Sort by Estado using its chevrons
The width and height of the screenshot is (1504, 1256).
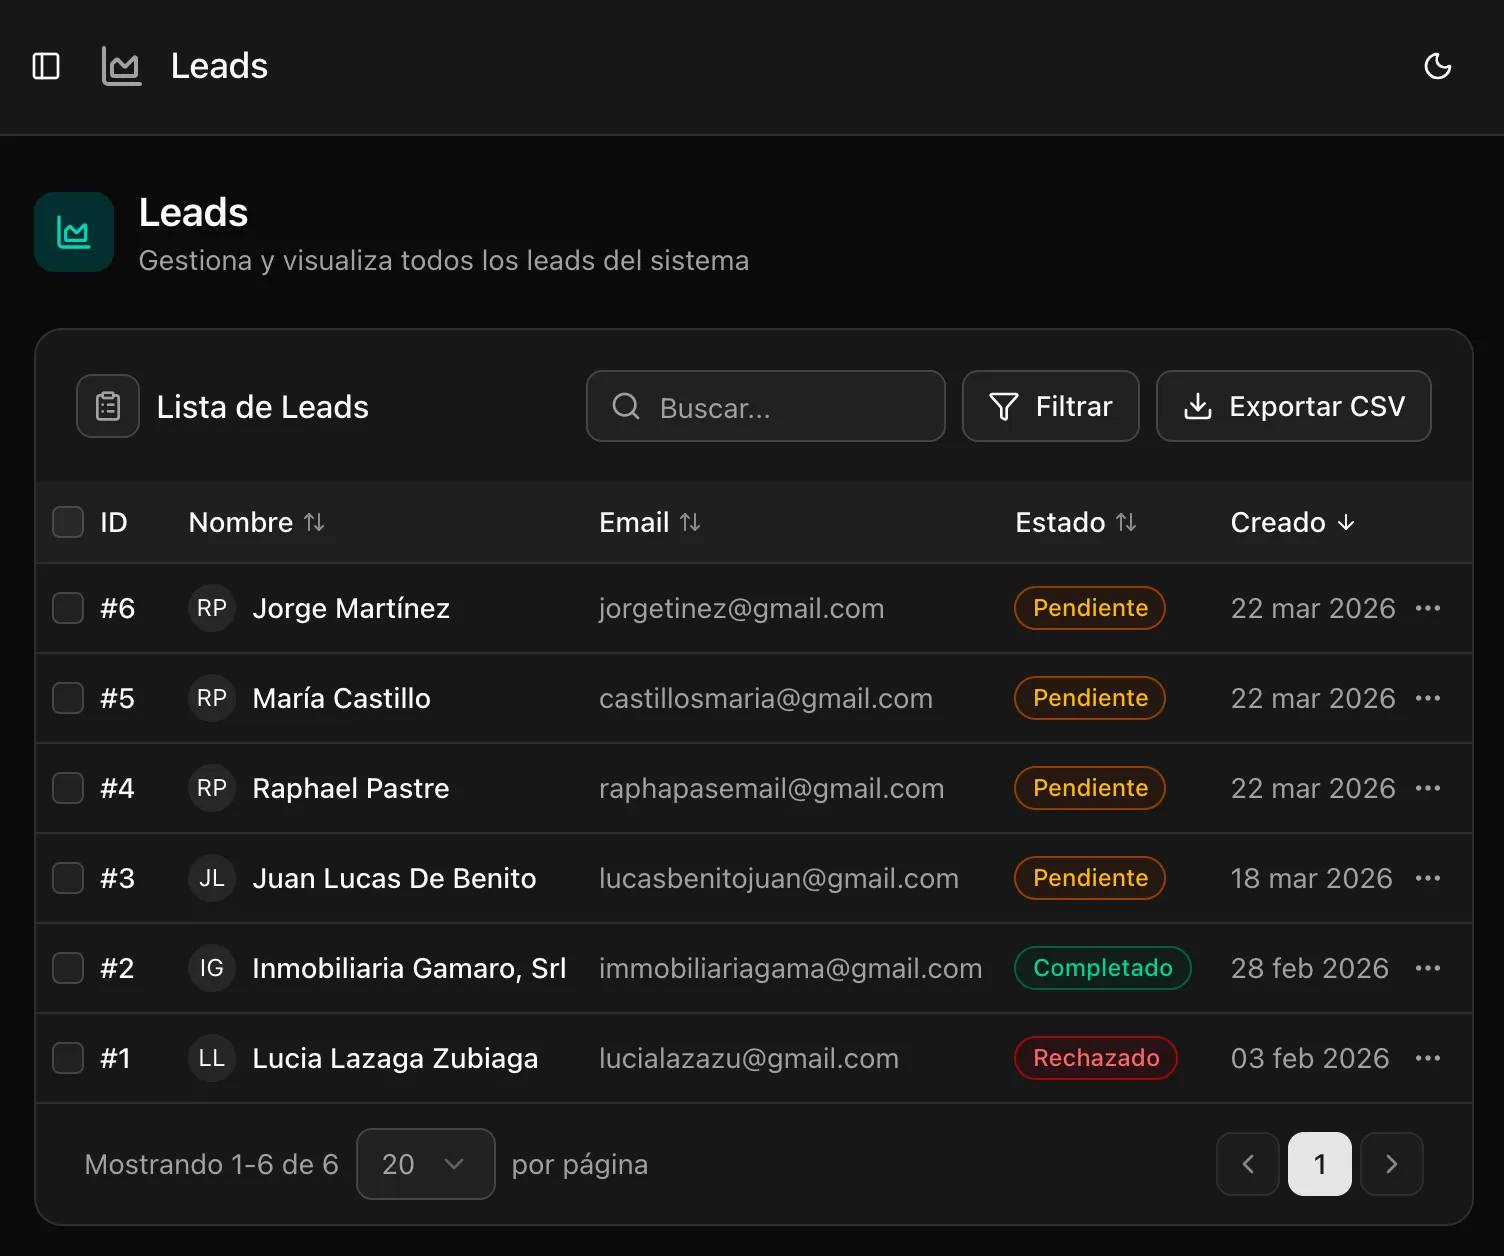tap(1128, 522)
